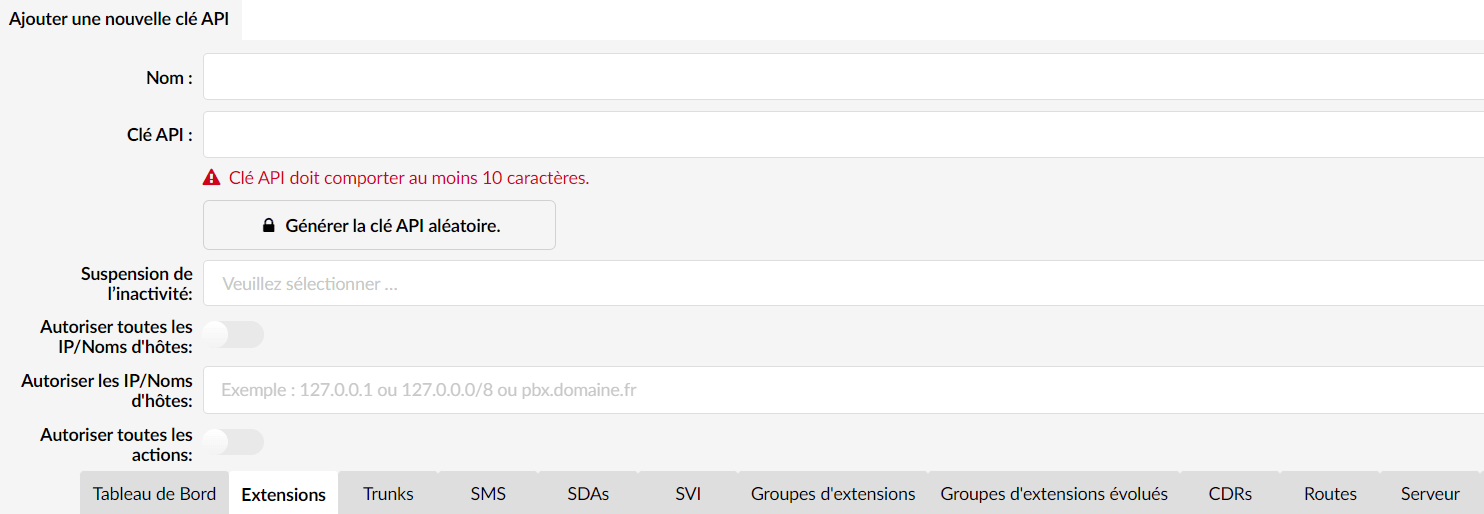Image resolution: width=1484 pixels, height=514 pixels.
Task: Switch to Groupes d'extensions évolués tab
Action: pyautogui.click(x=1054, y=493)
